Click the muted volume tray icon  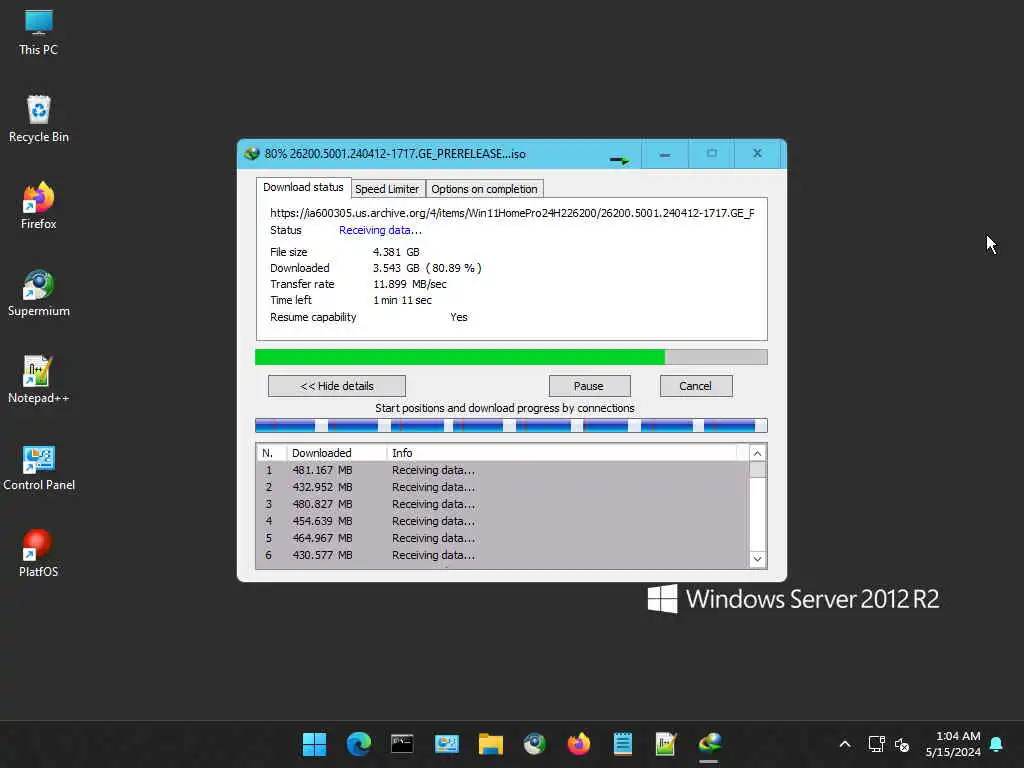pos(902,744)
